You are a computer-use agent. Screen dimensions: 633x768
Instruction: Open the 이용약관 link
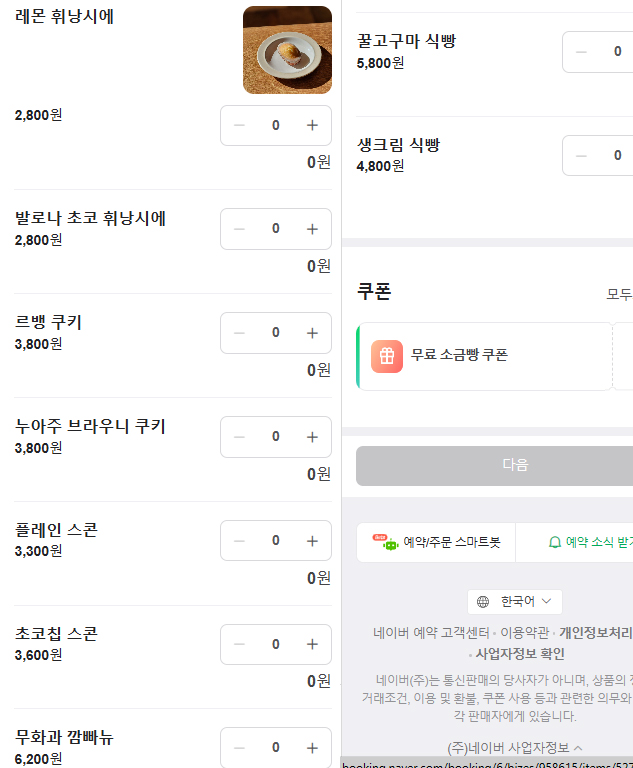(x=525, y=633)
